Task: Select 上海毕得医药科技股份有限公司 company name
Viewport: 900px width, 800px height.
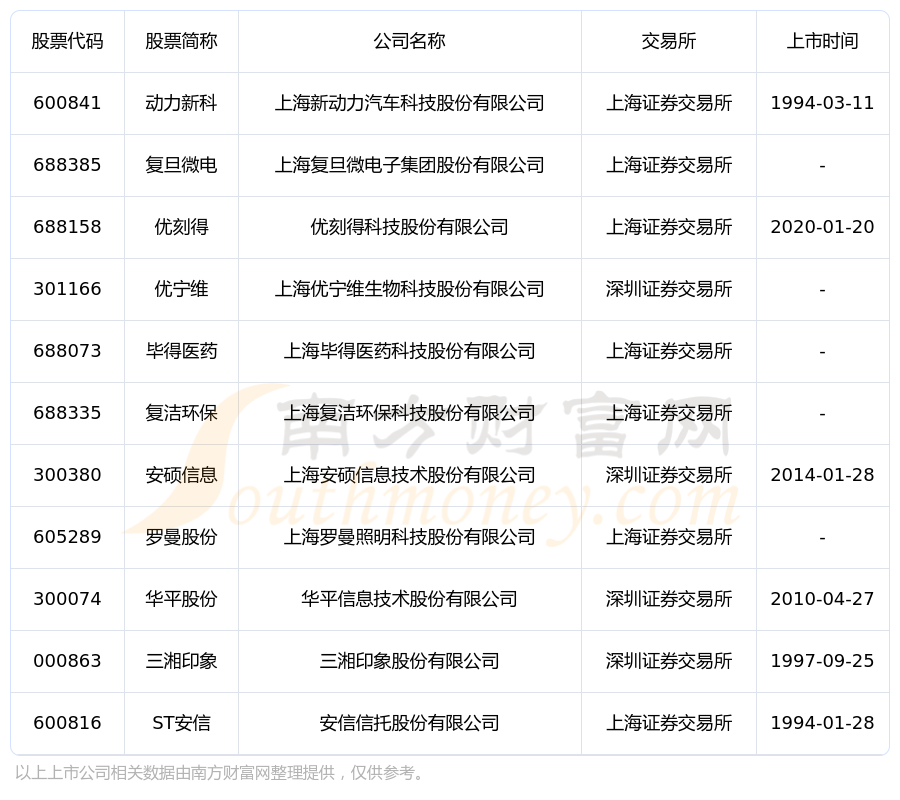Action: 409,351
